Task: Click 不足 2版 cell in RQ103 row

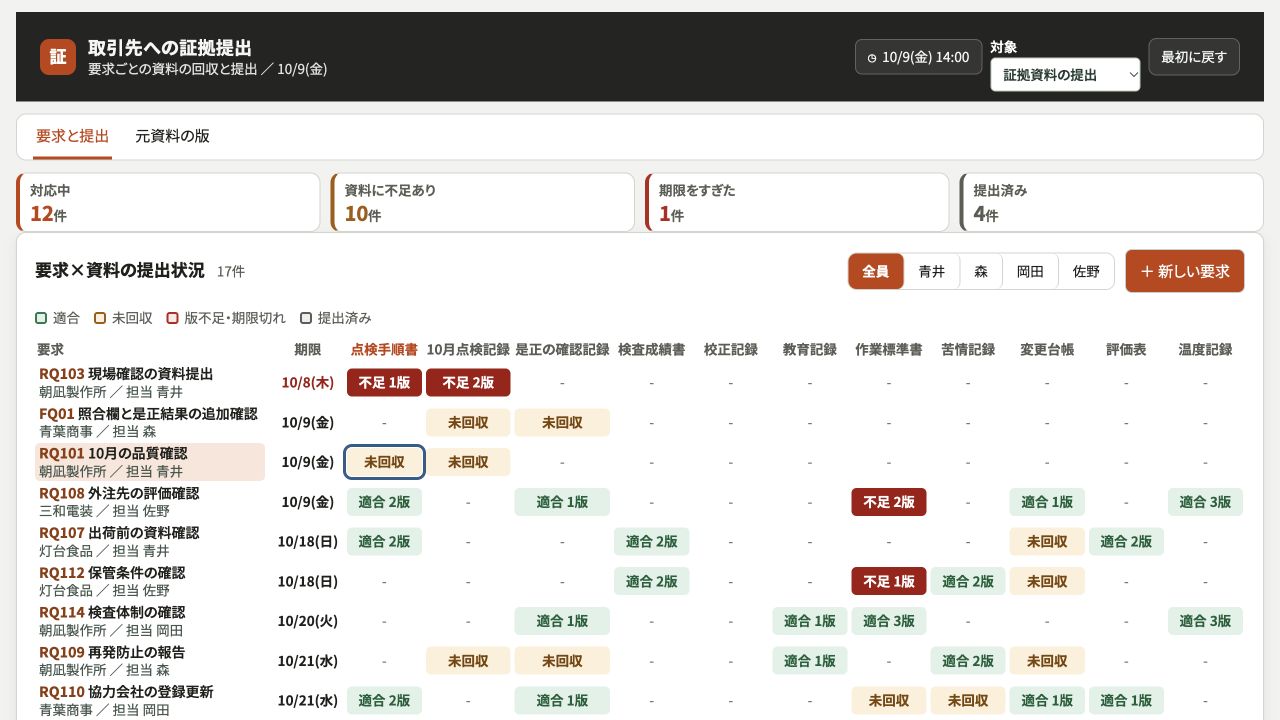Action: click(468, 382)
